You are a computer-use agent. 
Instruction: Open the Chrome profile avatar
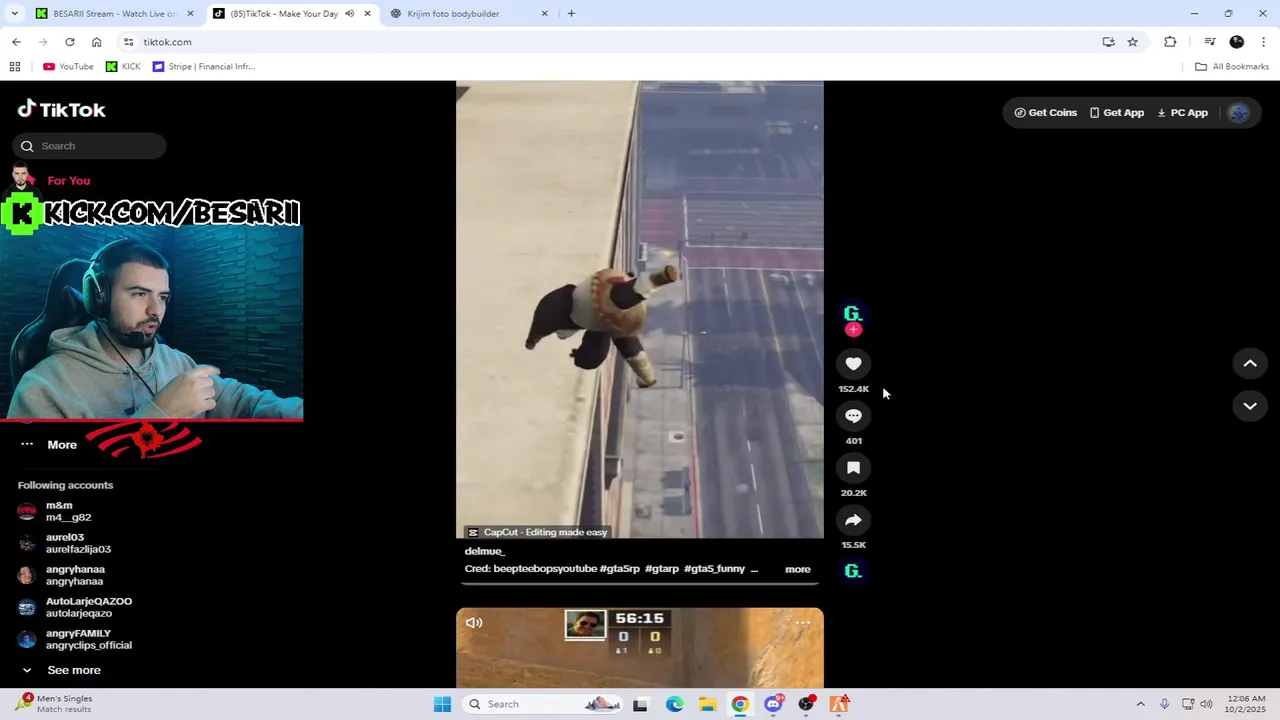[1237, 42]
